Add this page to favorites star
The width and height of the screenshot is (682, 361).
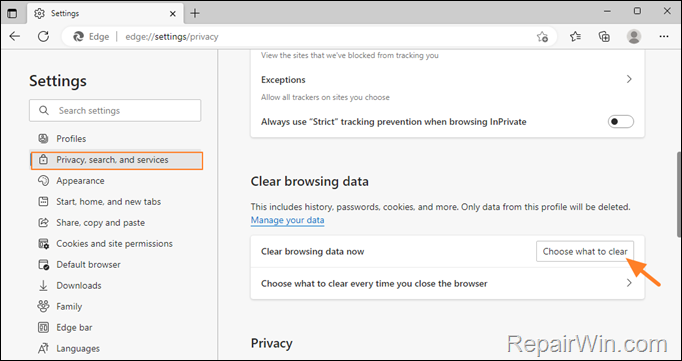coord(542,37)
